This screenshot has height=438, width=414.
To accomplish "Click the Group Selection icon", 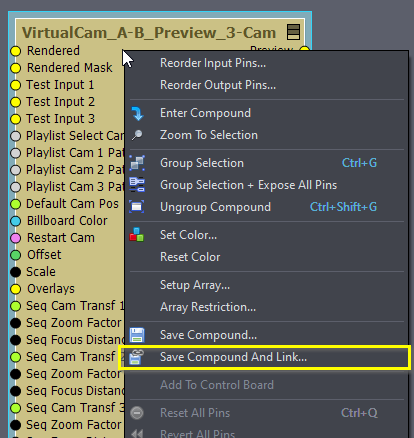I will [137, 163].
